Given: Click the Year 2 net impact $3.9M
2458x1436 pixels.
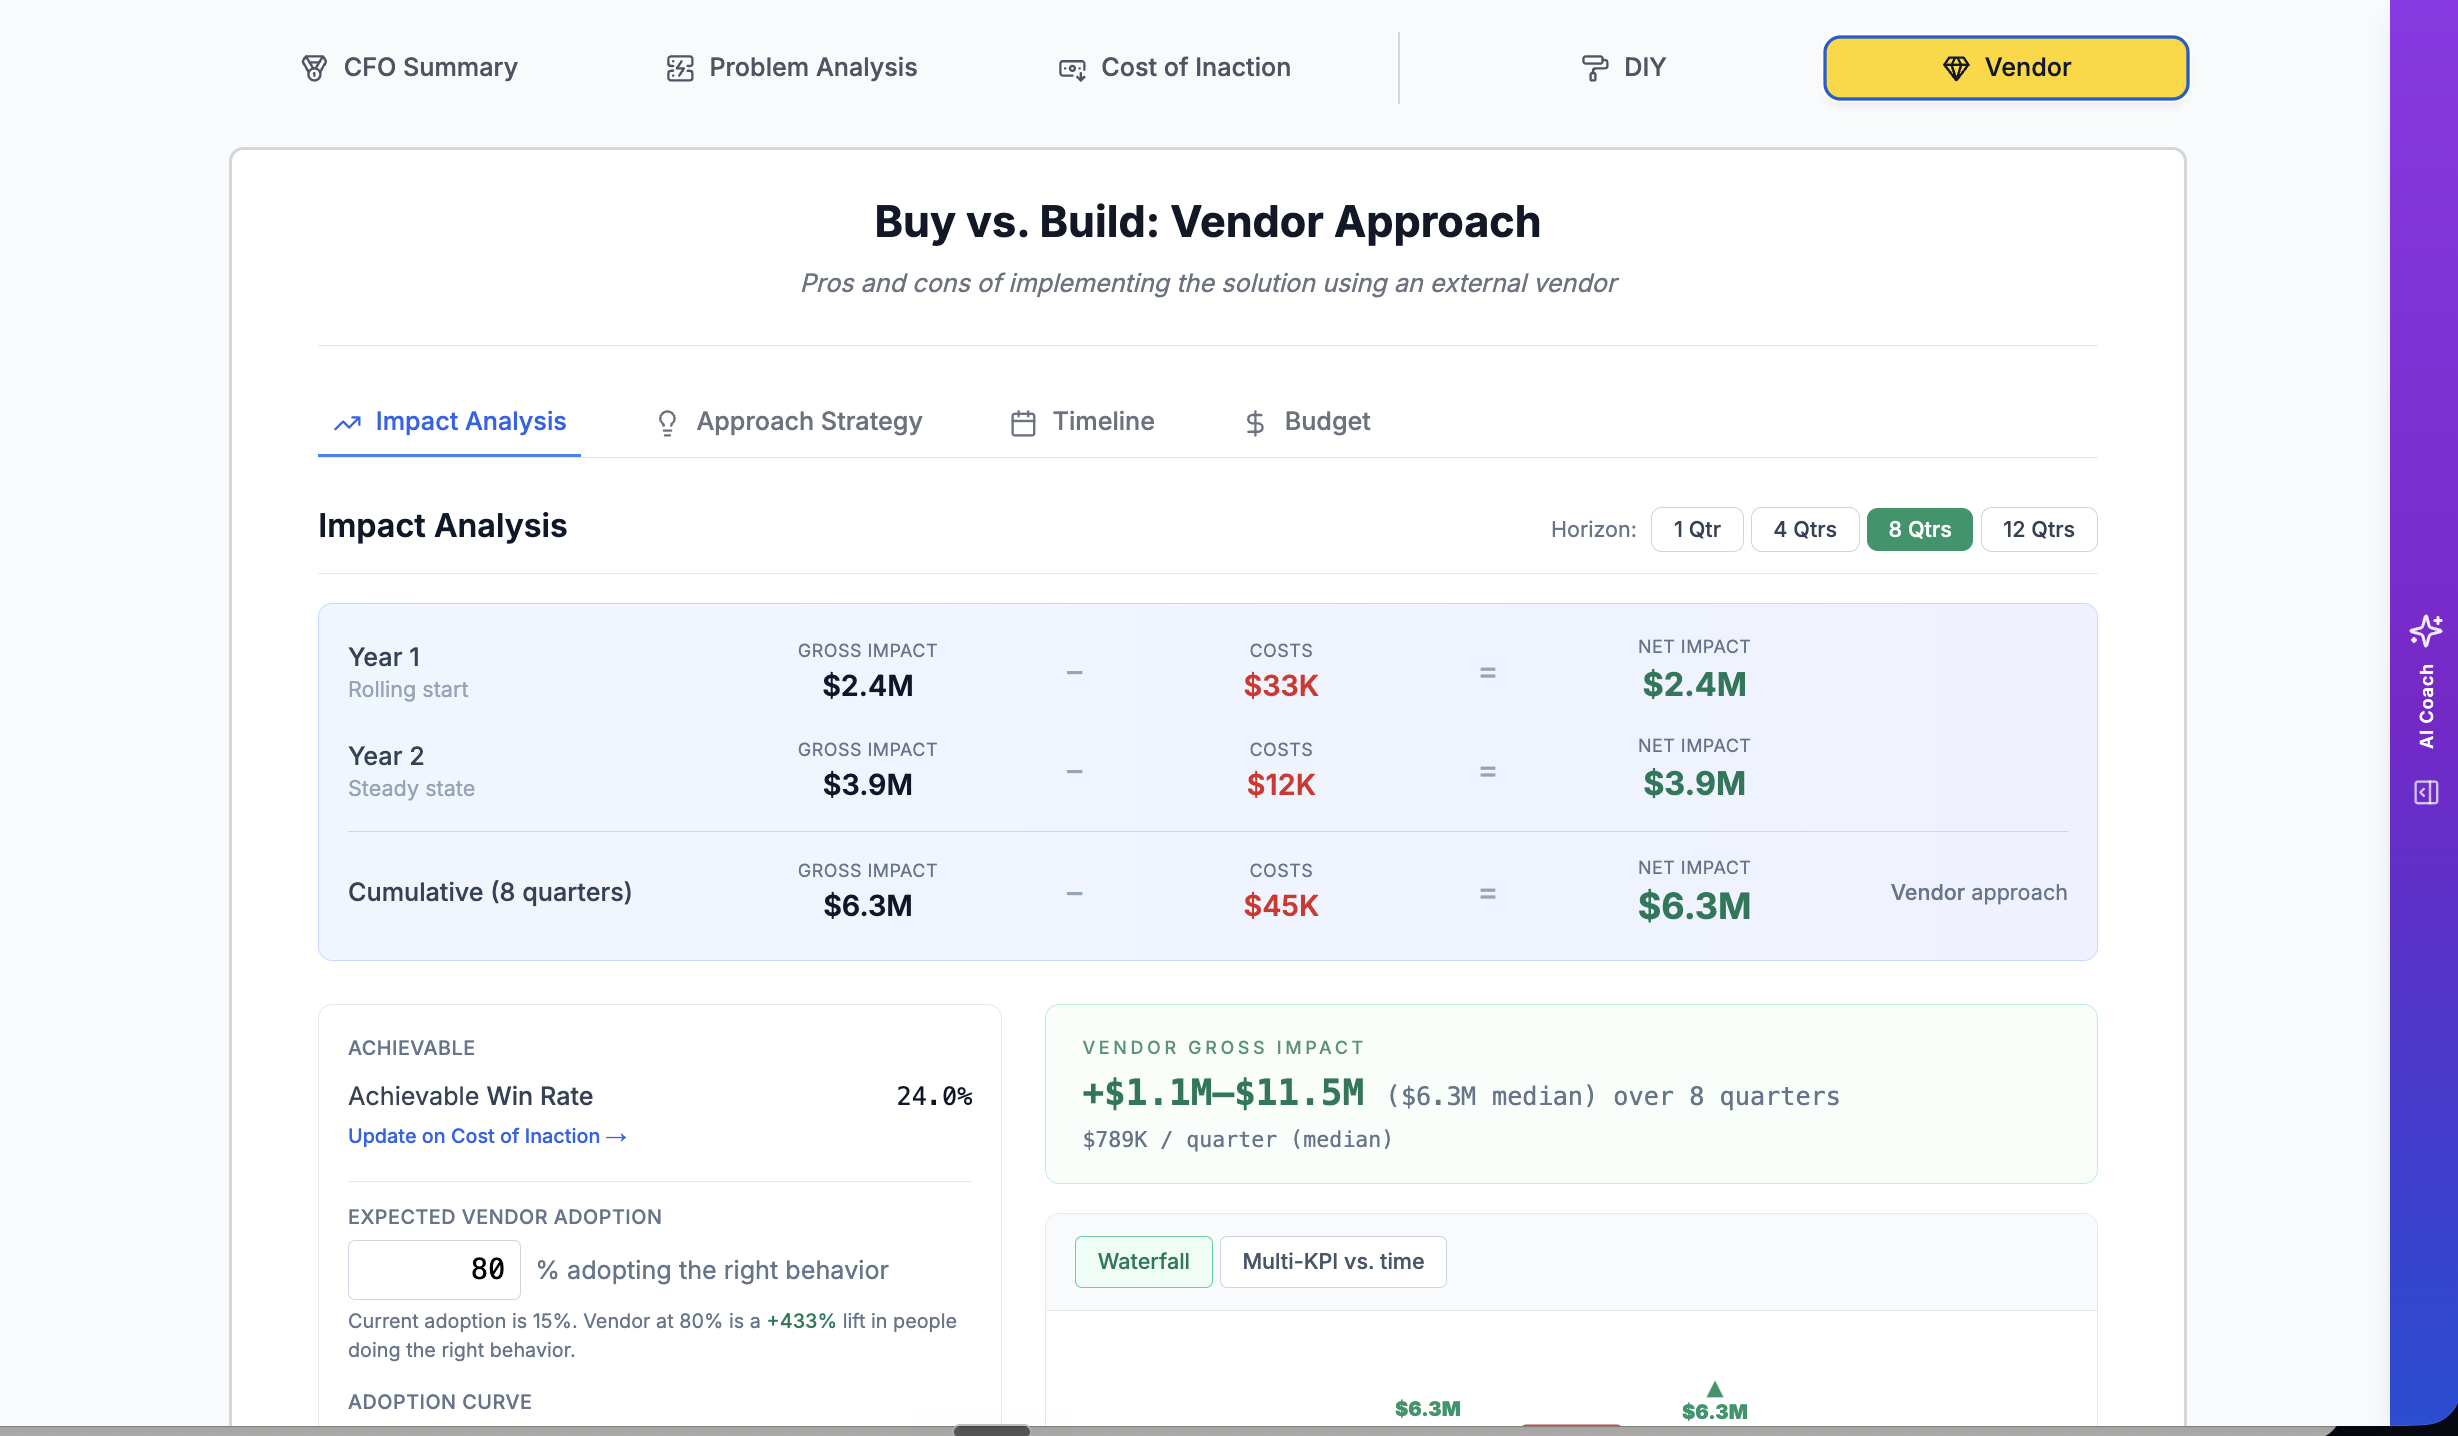Looking at the screenshot, I should (1694, 783).
